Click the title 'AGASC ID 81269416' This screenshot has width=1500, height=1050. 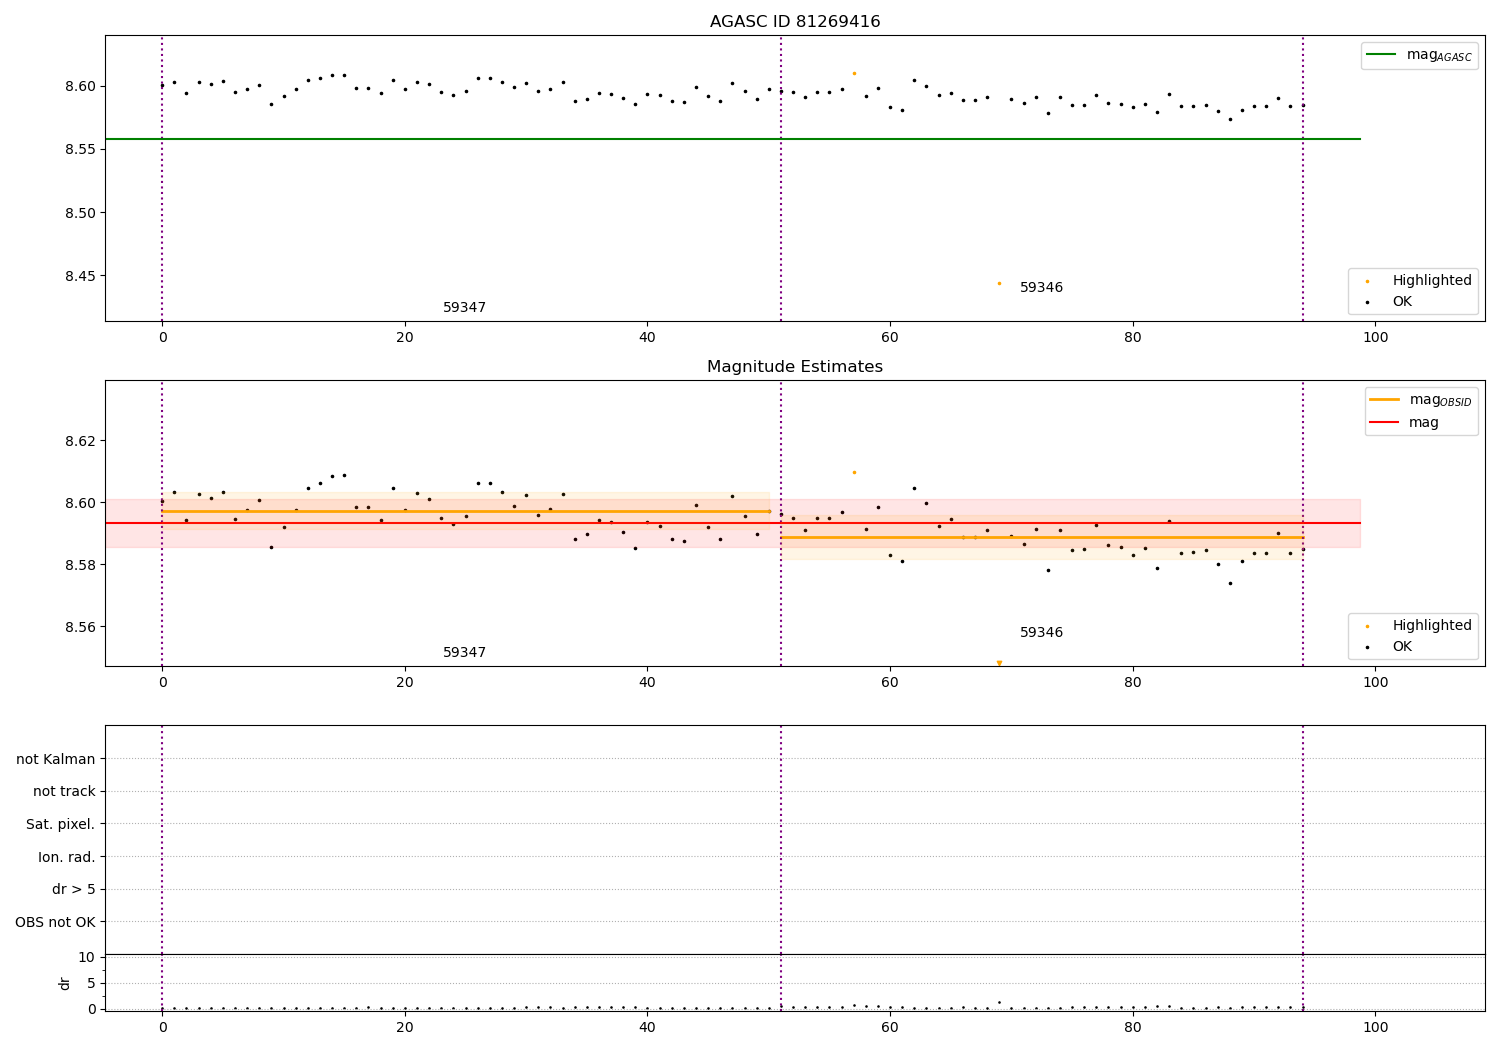795,22
